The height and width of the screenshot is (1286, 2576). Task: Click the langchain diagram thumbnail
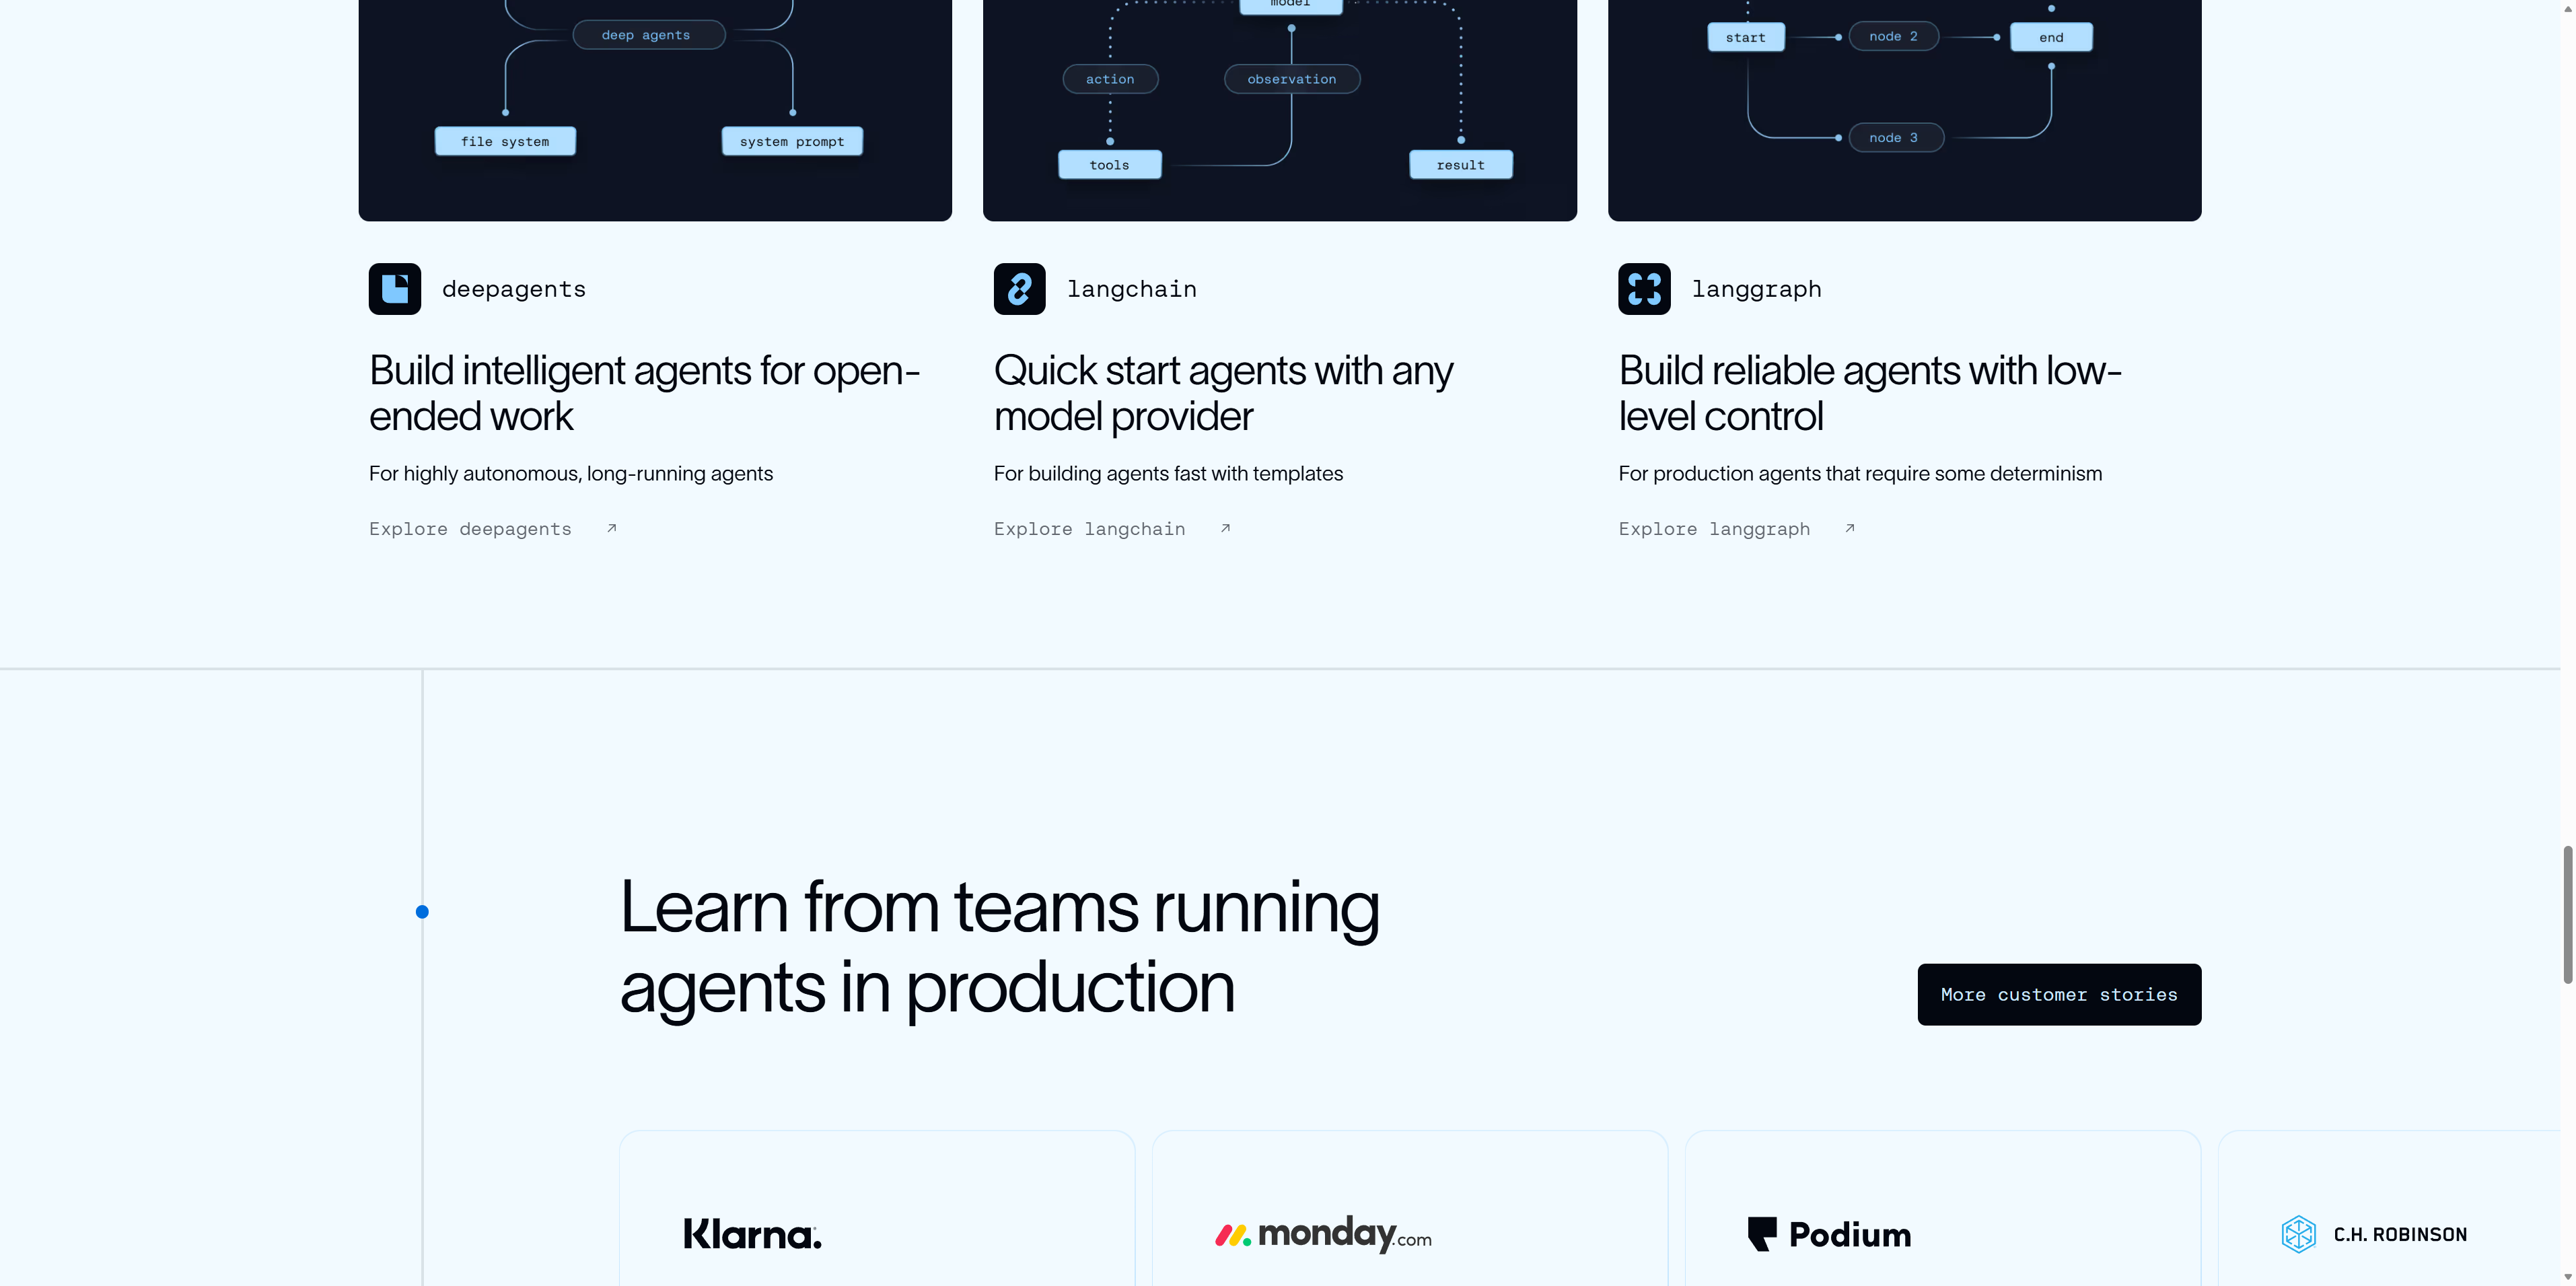1280,110
